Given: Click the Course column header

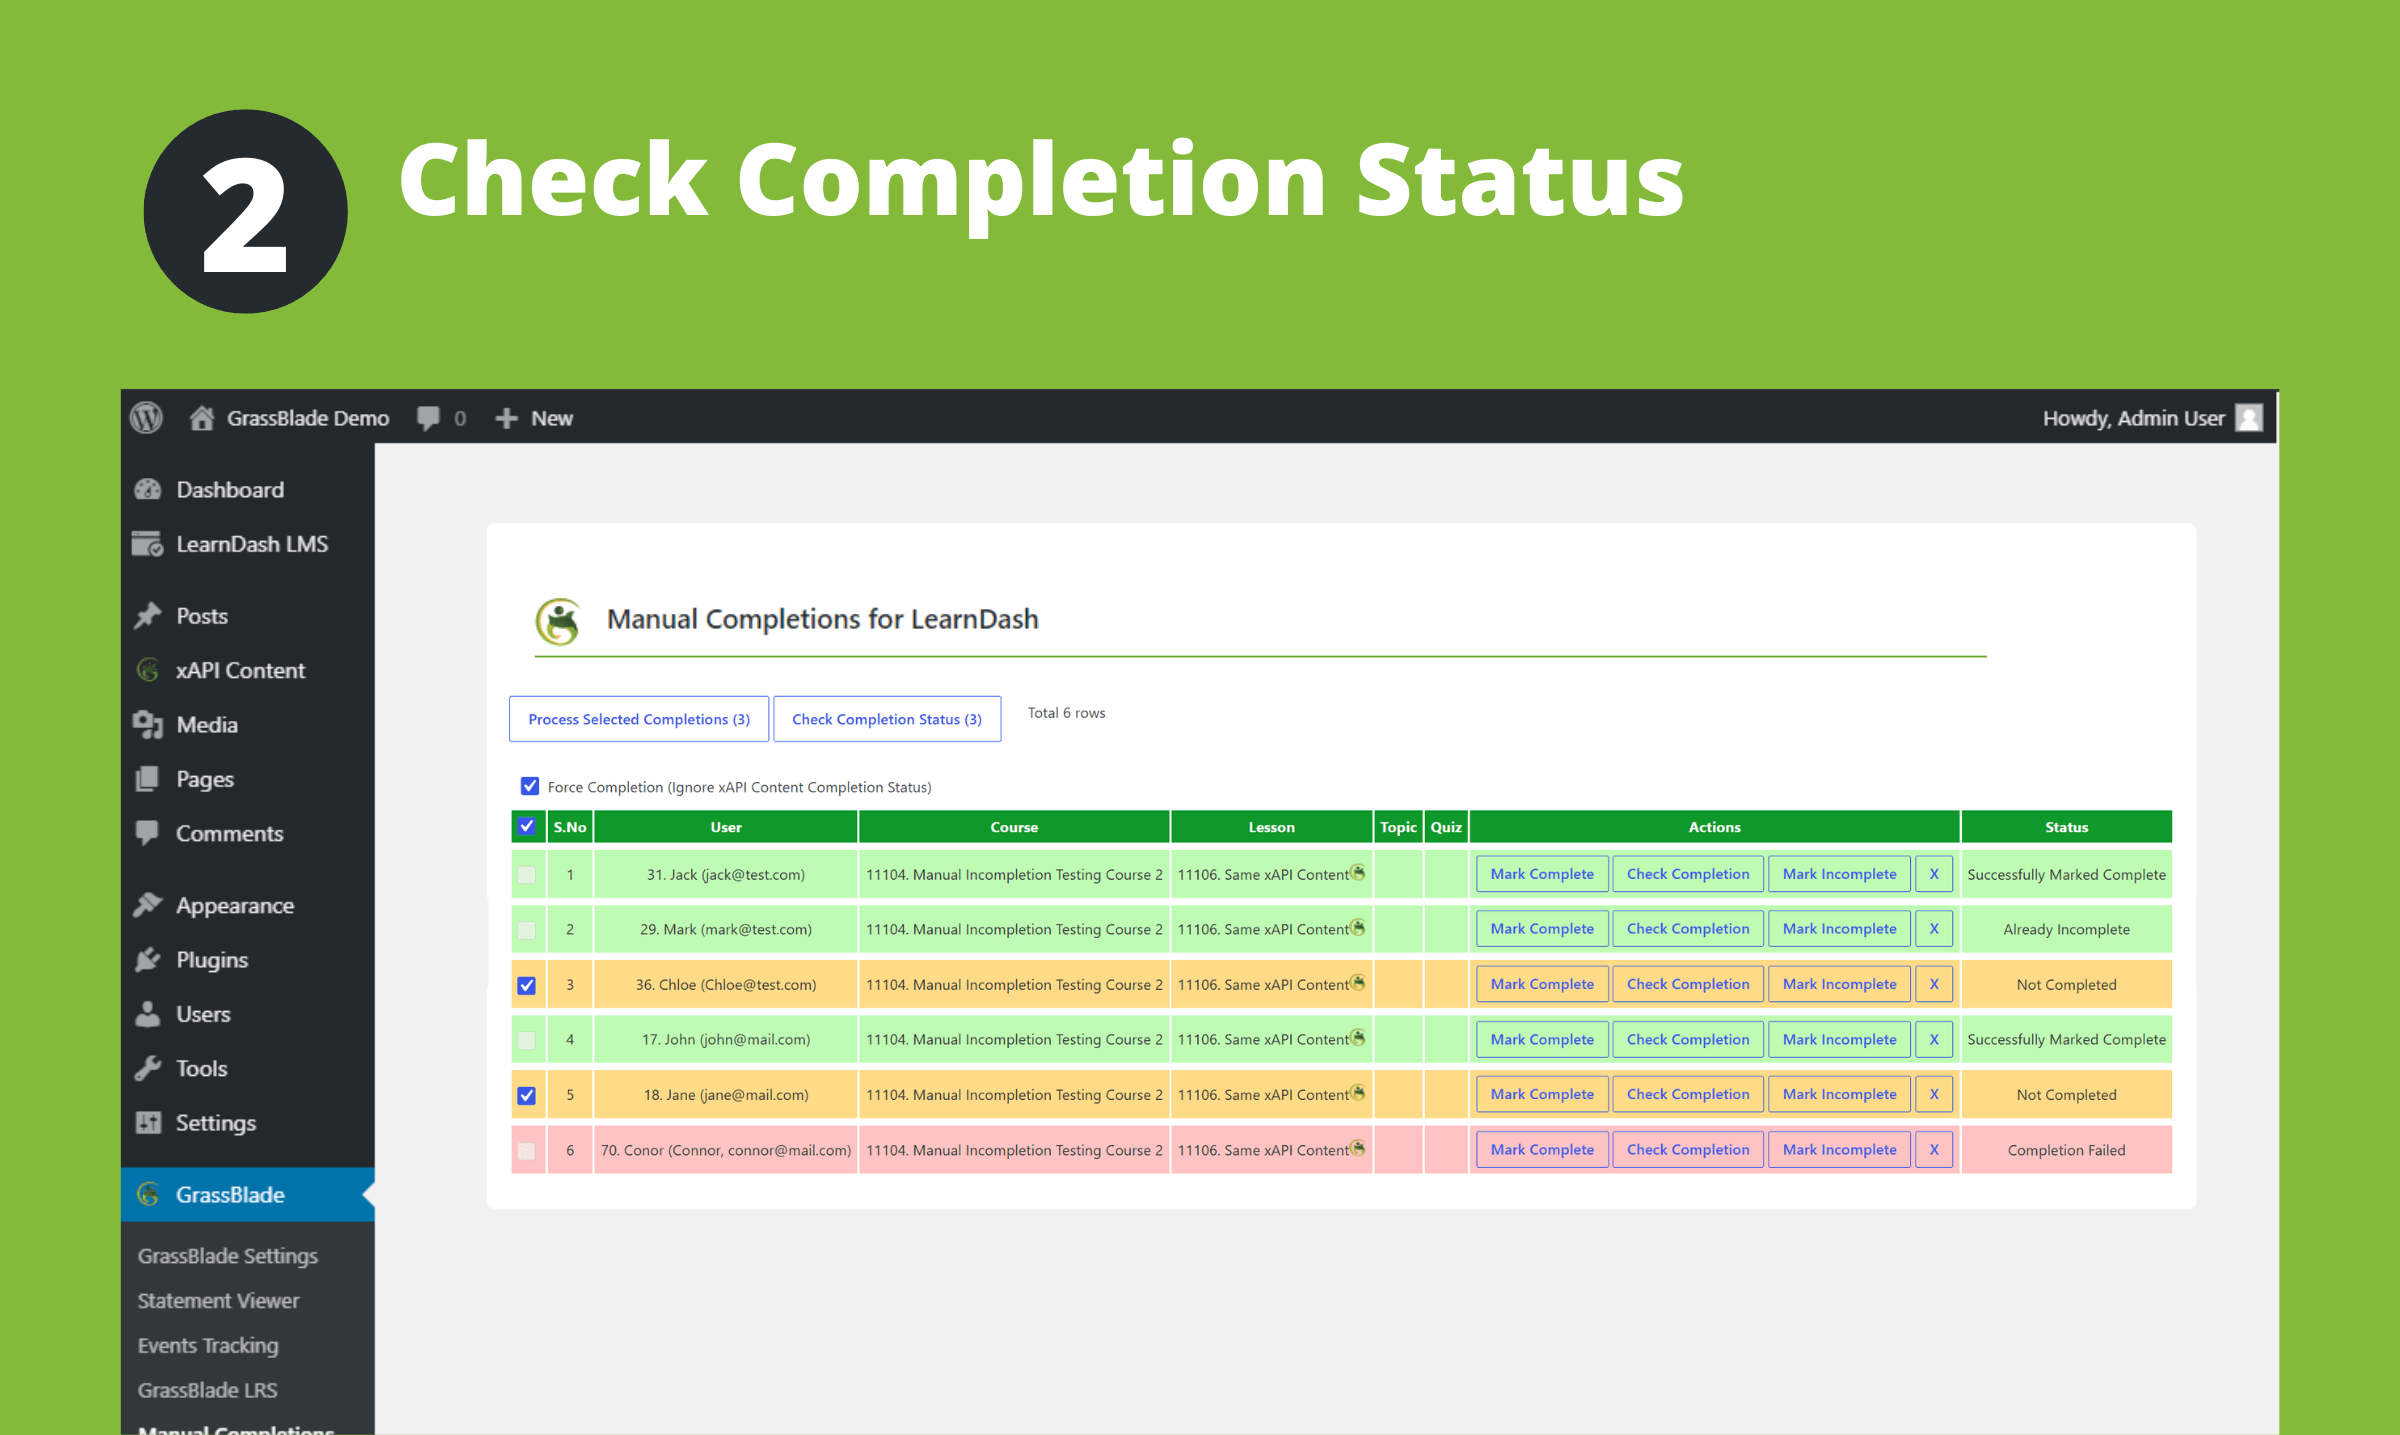Looking at the screenshot, I should click(x=1014, y=827).
